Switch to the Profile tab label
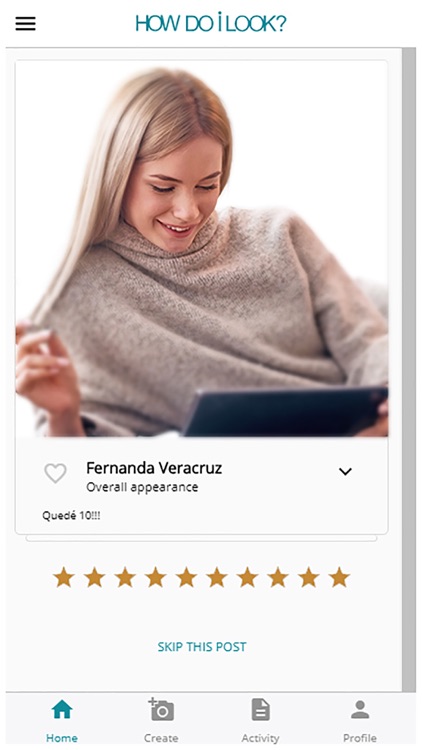This screenshot has height=750, width=422. tap(360, 738)
